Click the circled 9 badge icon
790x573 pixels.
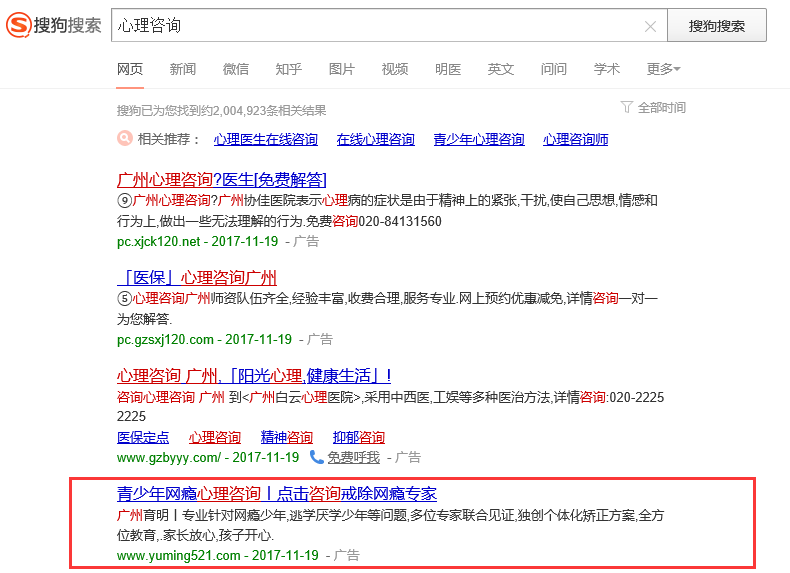pos(124,201)
